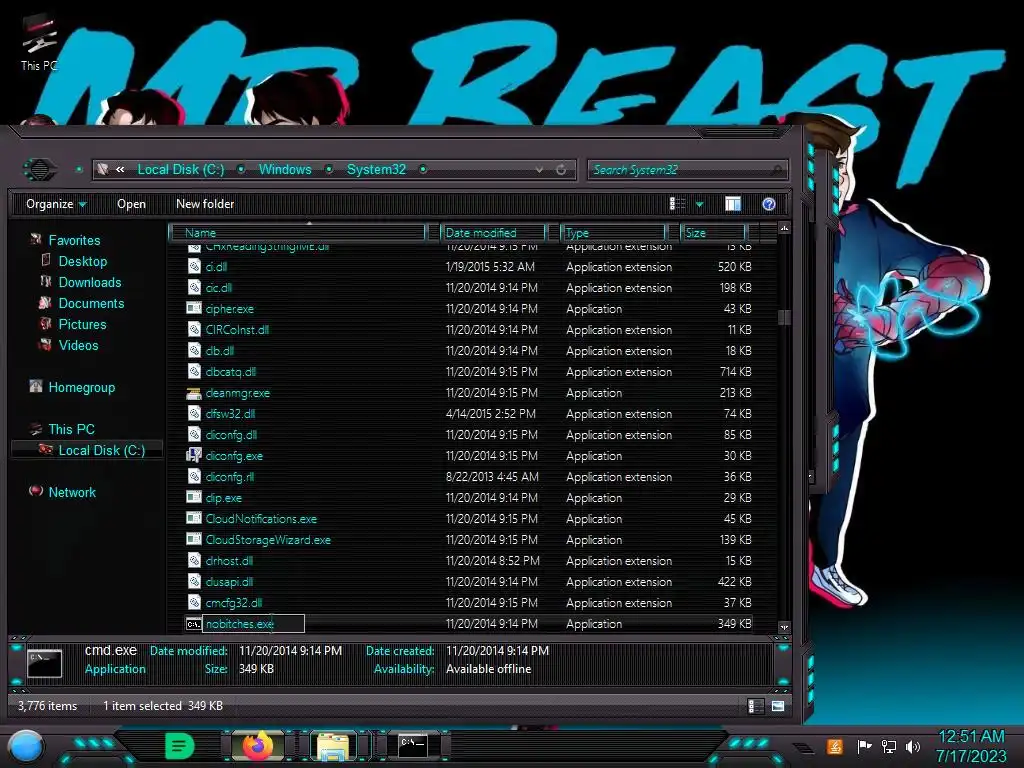Select Homegroup in navigation pane
This screenshot has width=1024, height=768.
[81, 387]
